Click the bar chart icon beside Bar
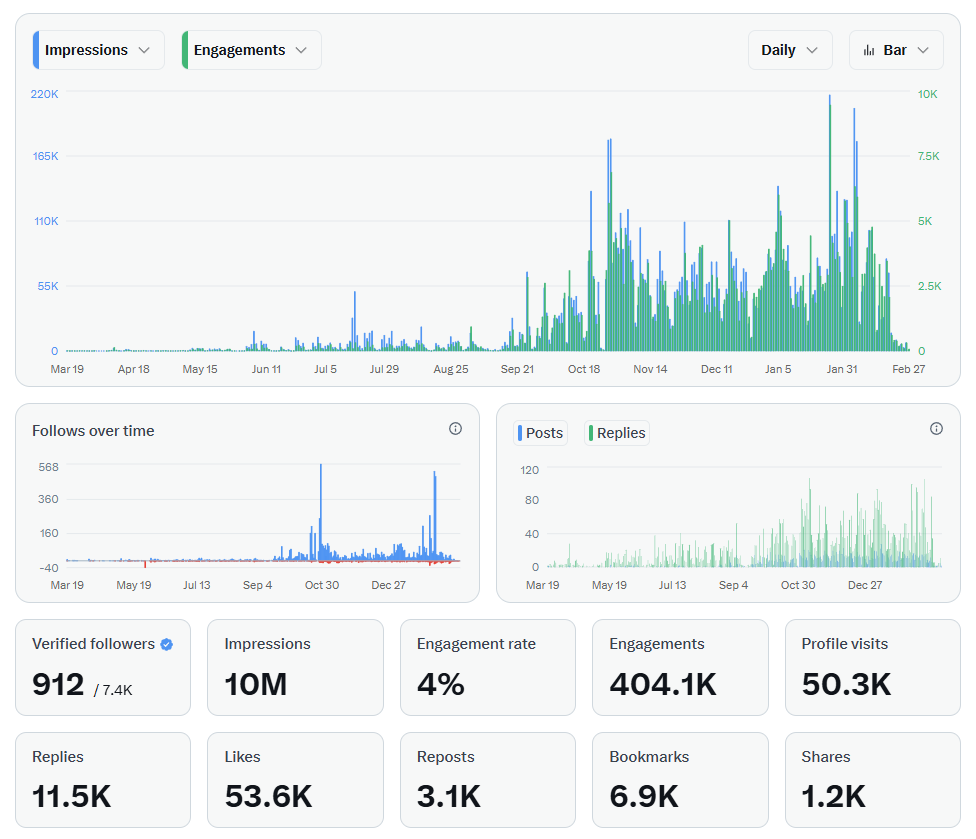Viewport: 976px width, 839px height. coord(869,50)
